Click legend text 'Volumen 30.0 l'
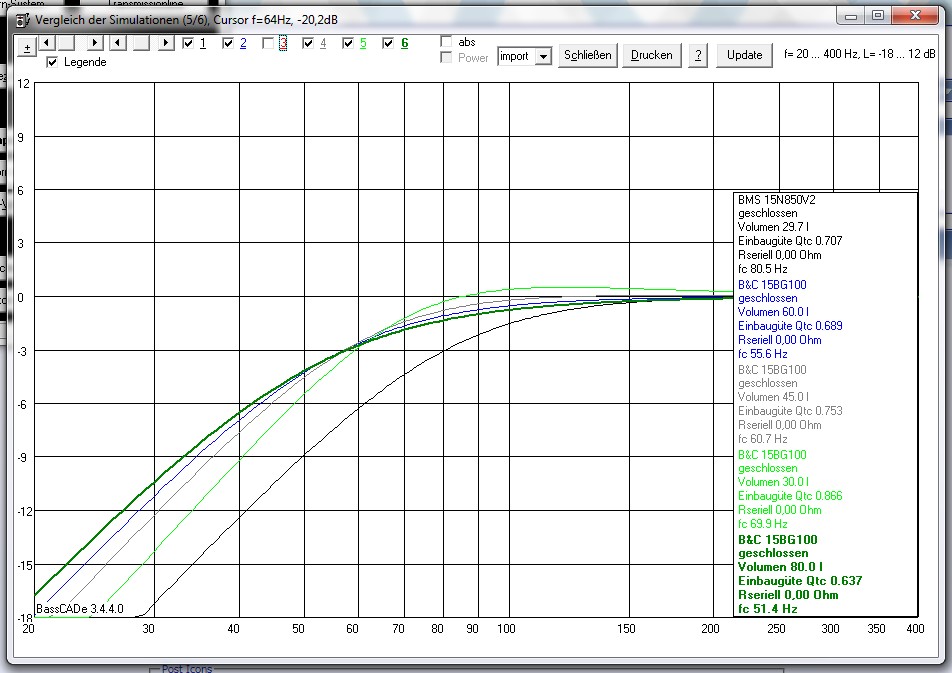This screenshot has height=673, width=952. 774,482
